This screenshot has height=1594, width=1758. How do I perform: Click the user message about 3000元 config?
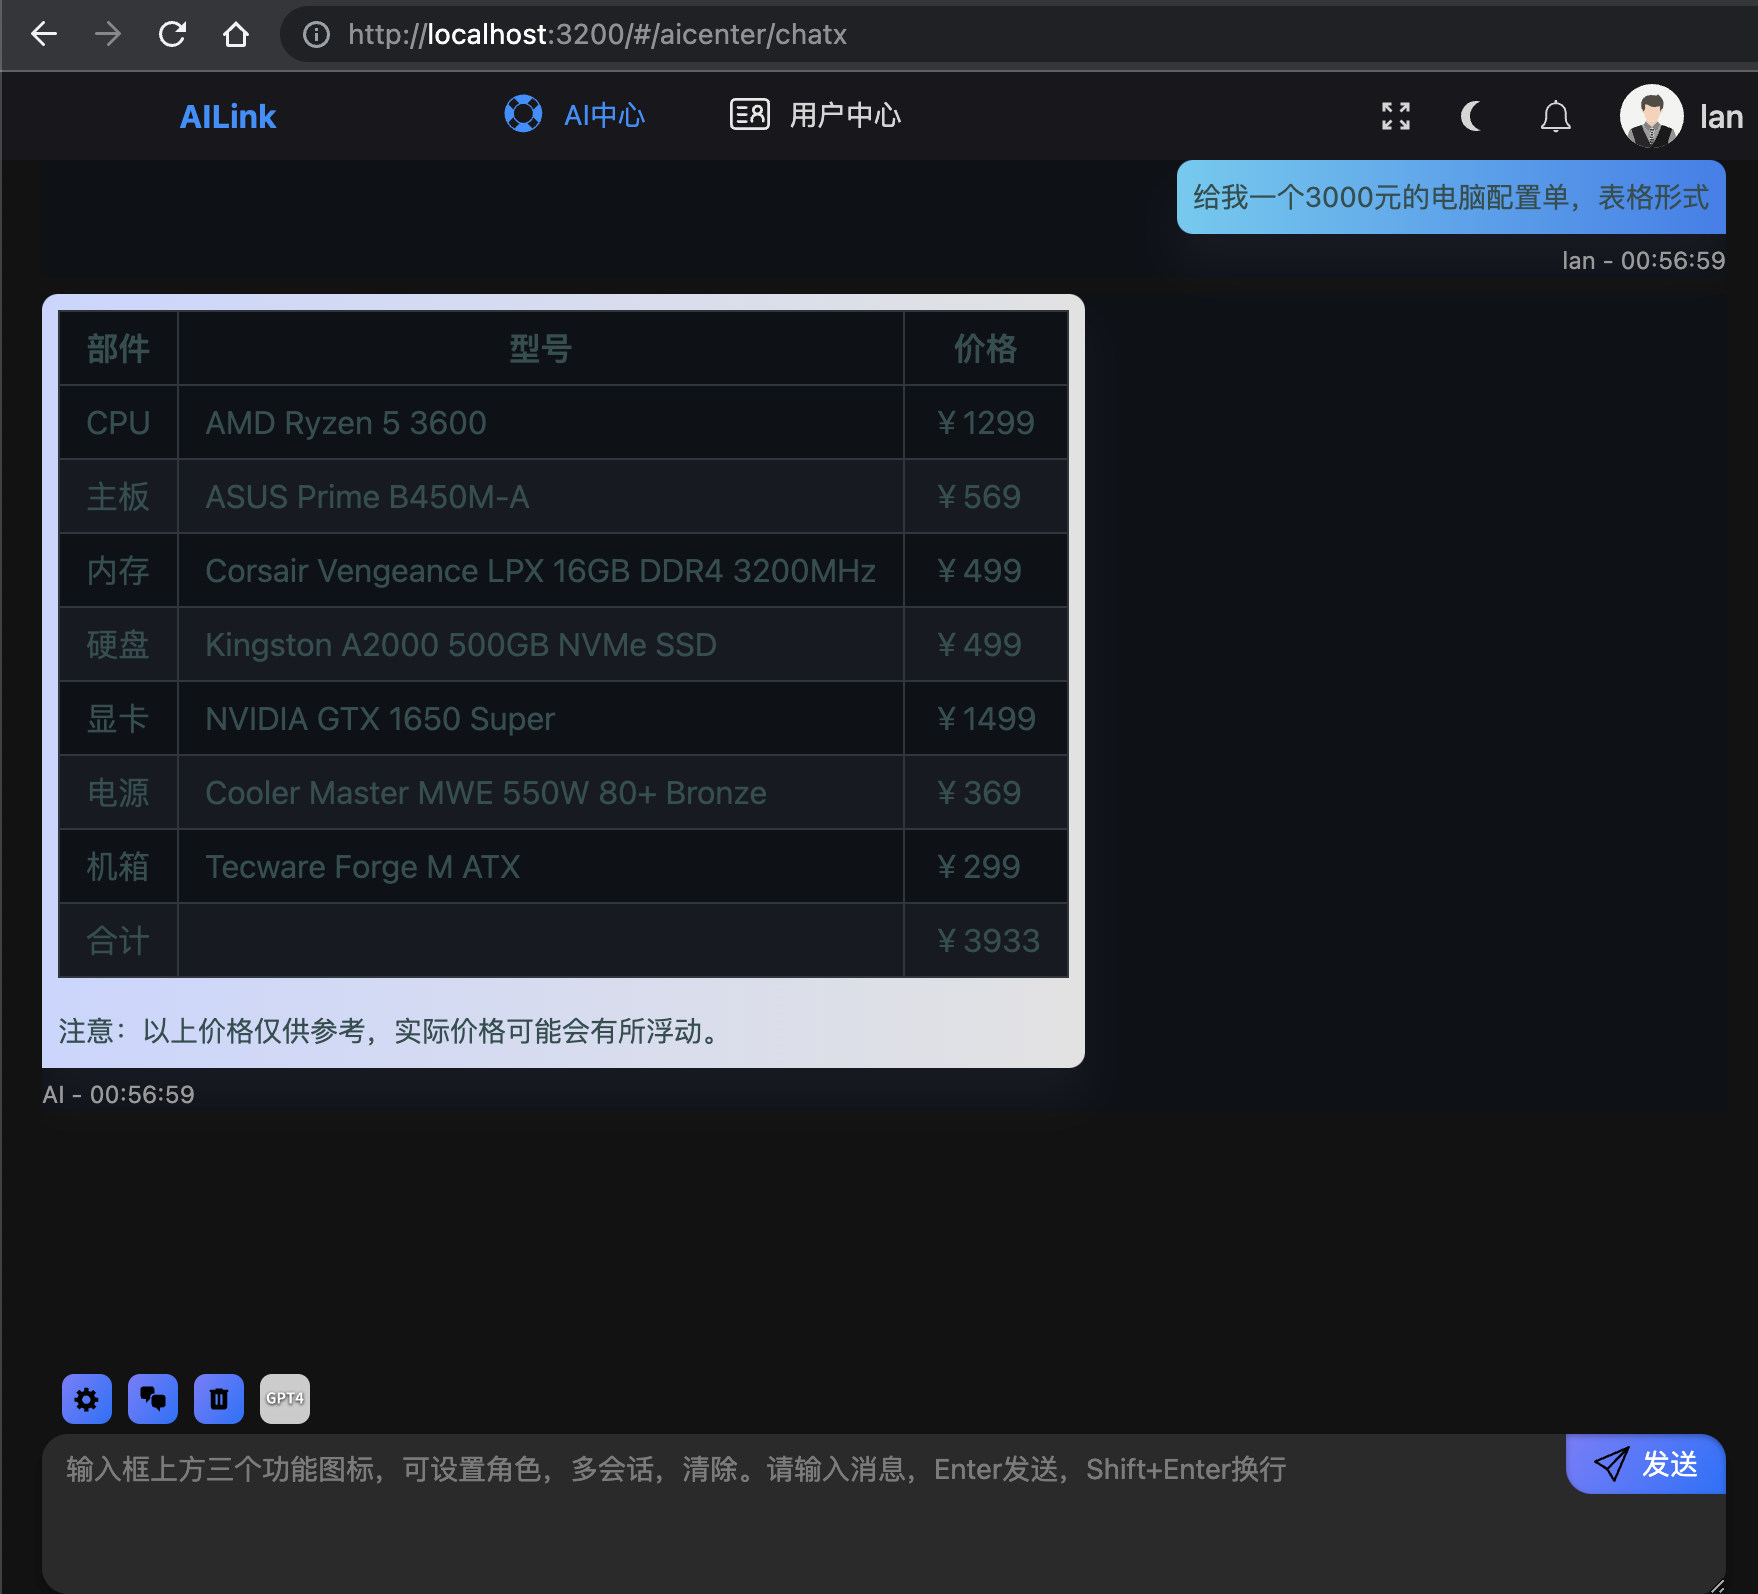(x=1450, y=198)
